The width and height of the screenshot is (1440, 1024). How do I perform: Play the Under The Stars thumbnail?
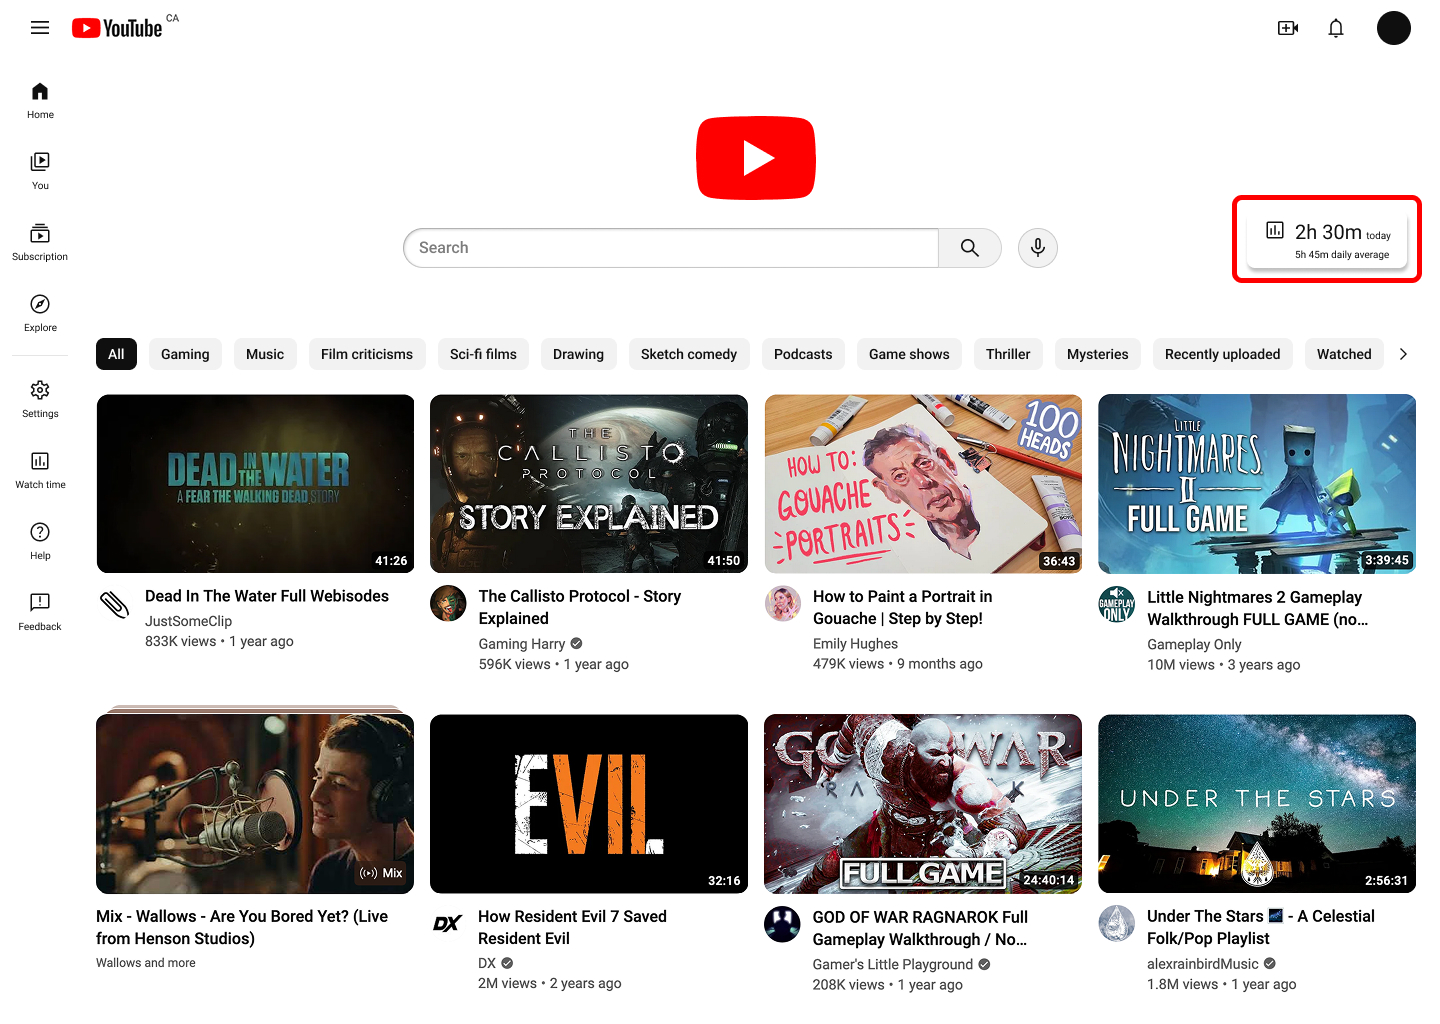coord(1257,804)
